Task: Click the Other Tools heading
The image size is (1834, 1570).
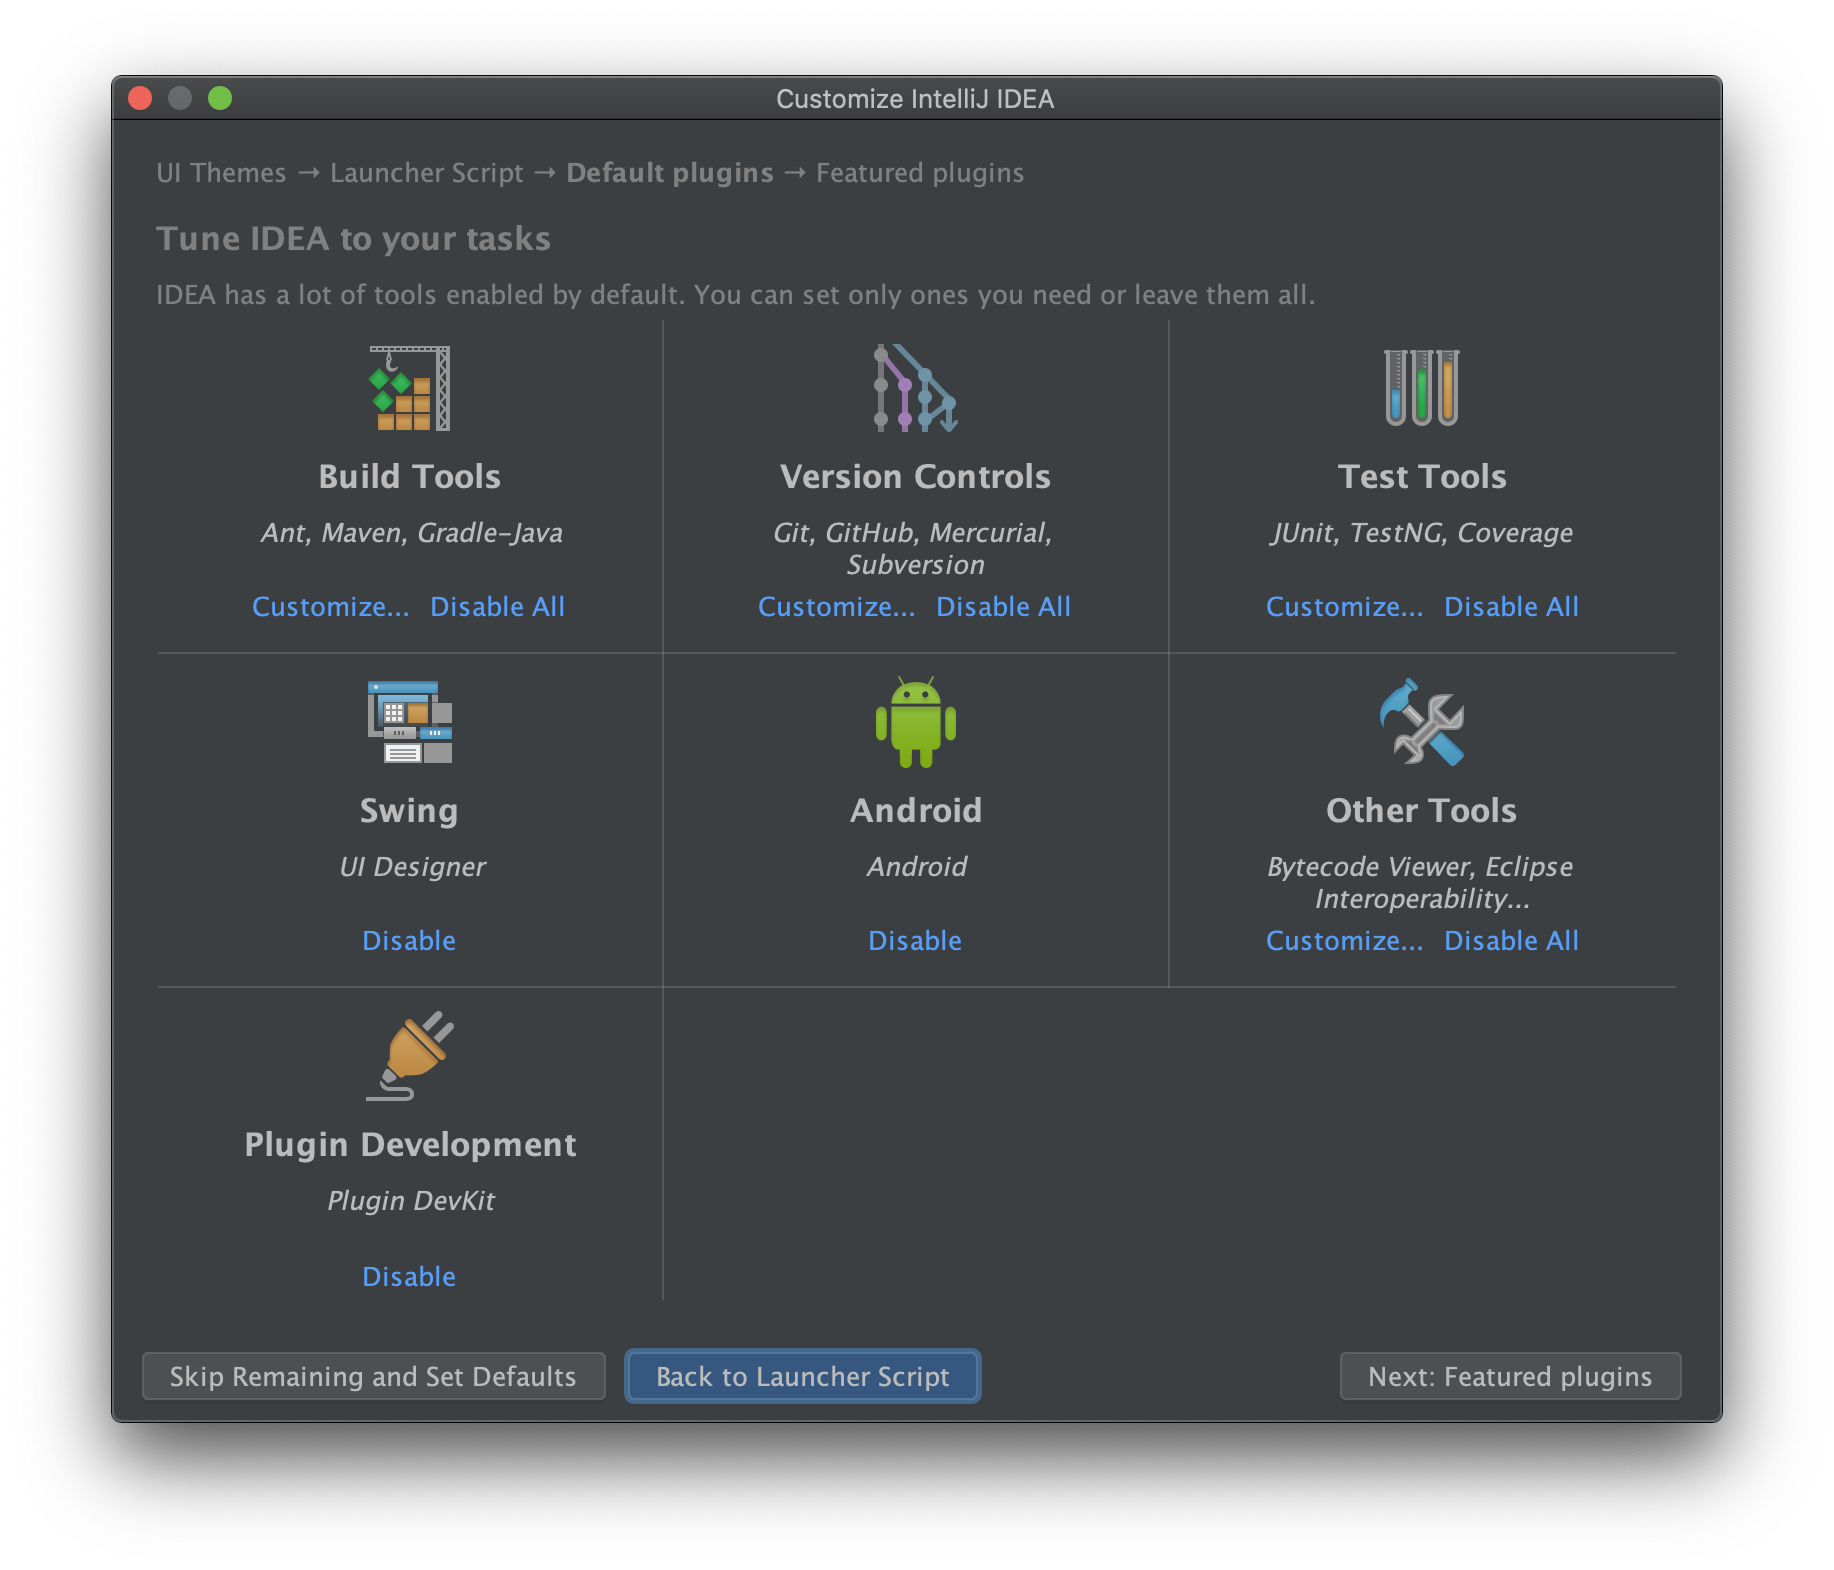Action: tap(1422, 811)
